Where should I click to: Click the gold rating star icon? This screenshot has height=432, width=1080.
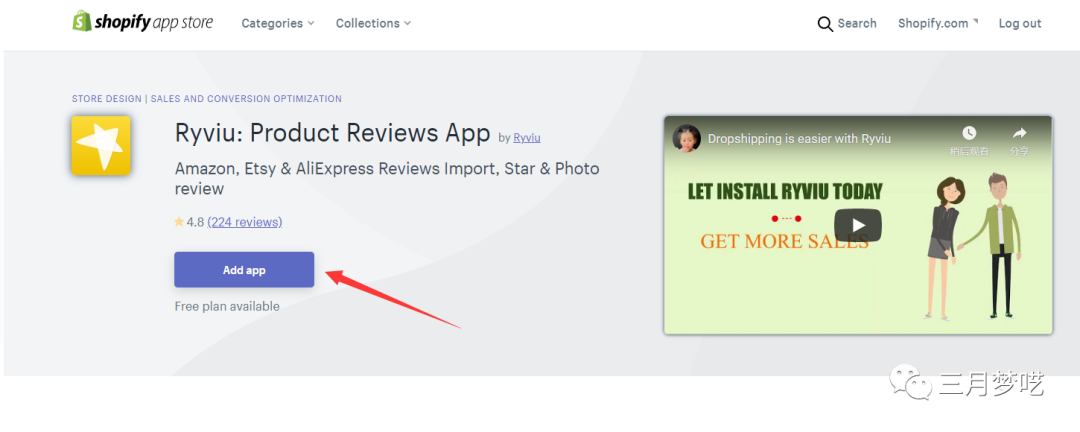tap(179, 222)
